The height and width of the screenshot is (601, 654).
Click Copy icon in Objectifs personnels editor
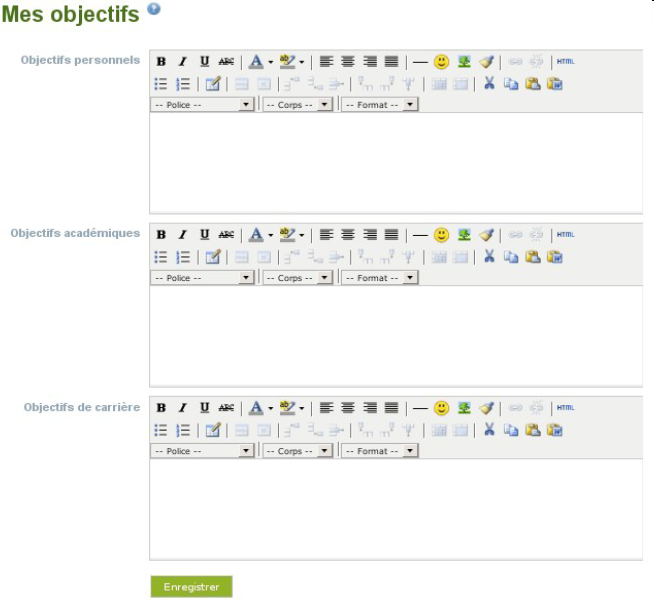click(x=511, y=84)
